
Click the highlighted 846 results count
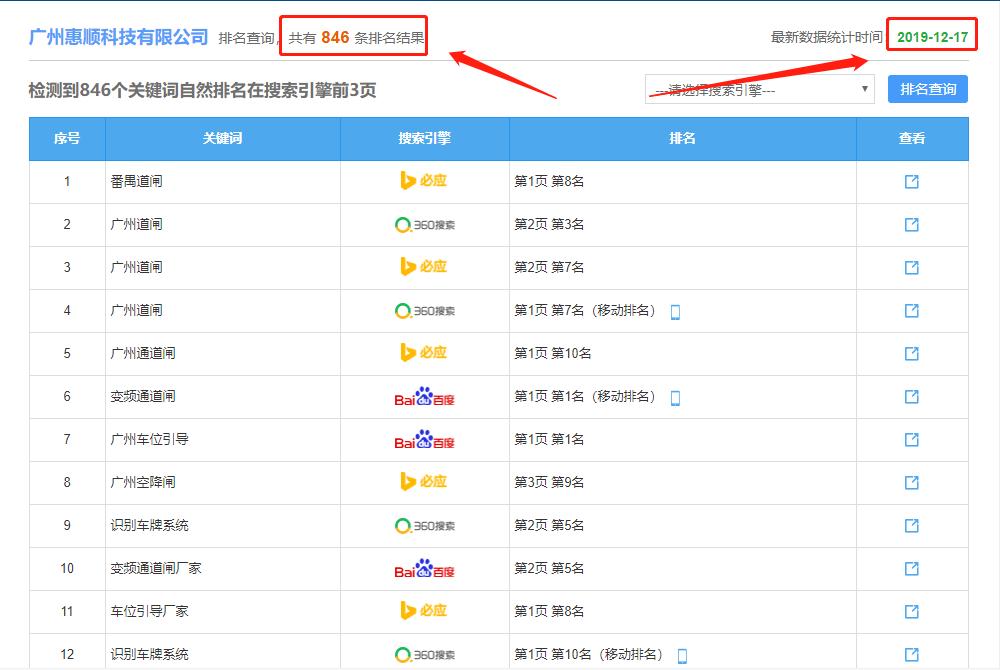point(334,36)
